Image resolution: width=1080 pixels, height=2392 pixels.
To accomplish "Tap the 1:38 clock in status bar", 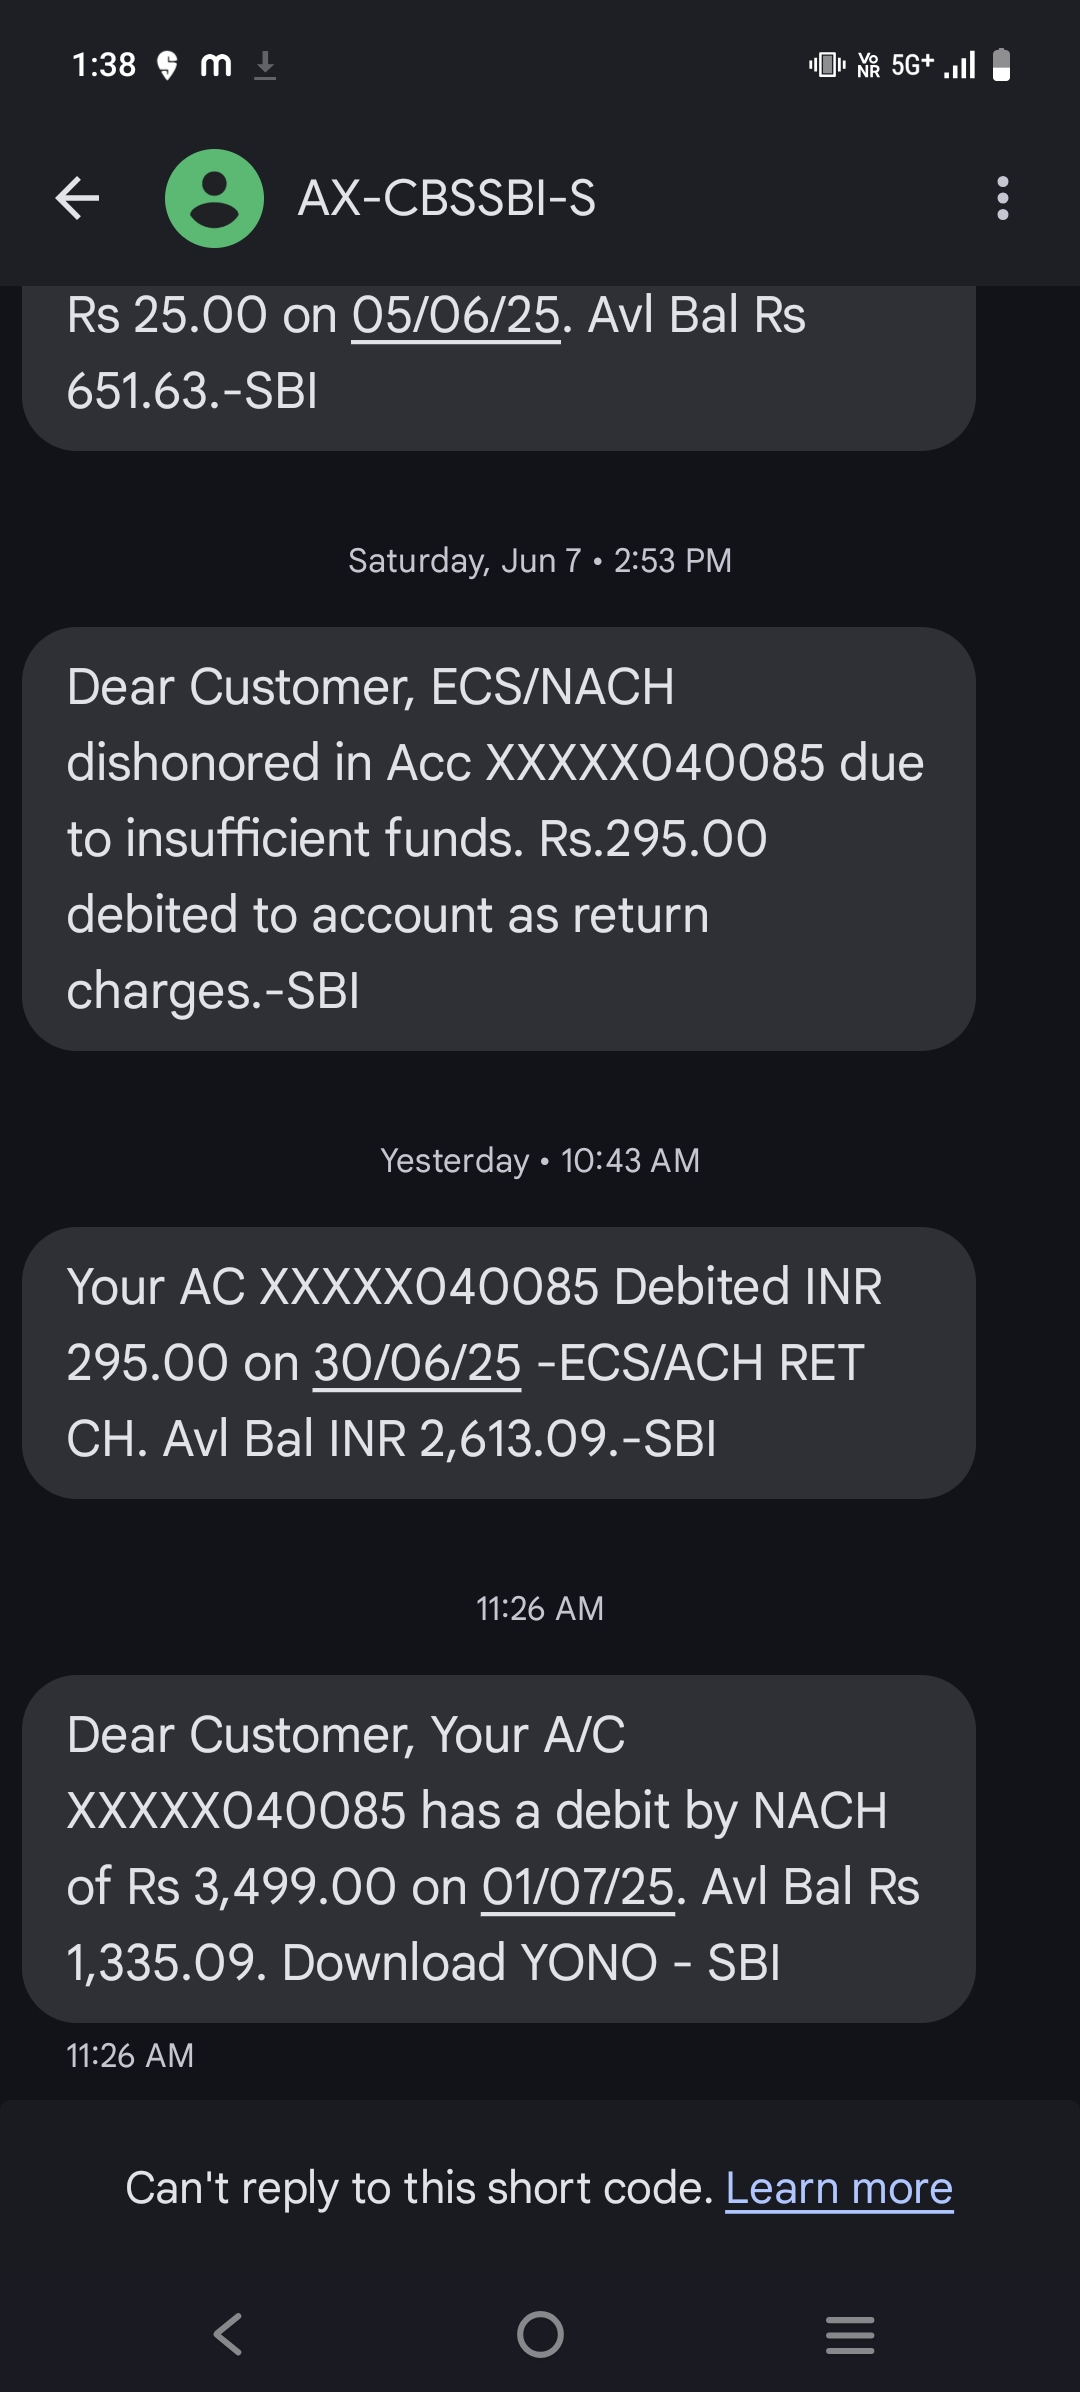I will tap(104, 66).
